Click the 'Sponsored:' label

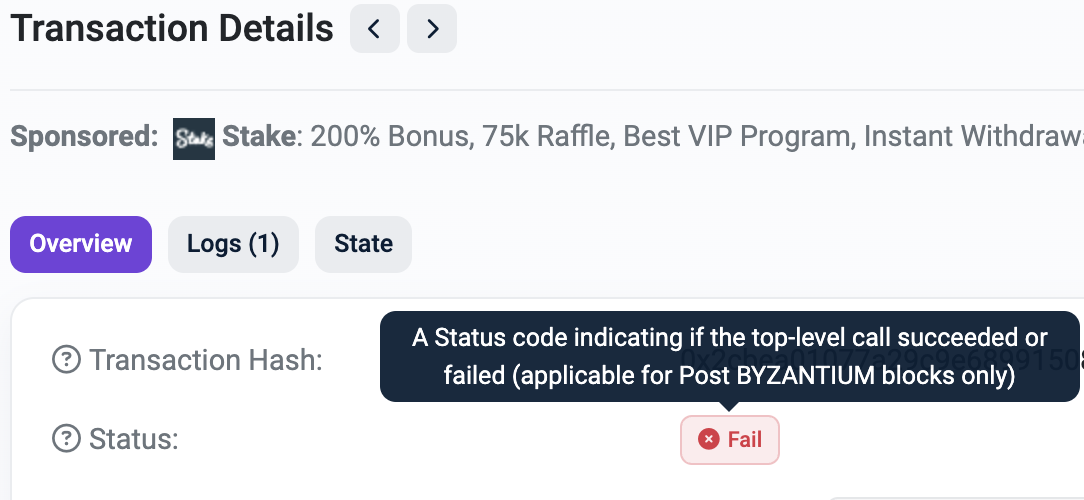[x=84, y=137]
